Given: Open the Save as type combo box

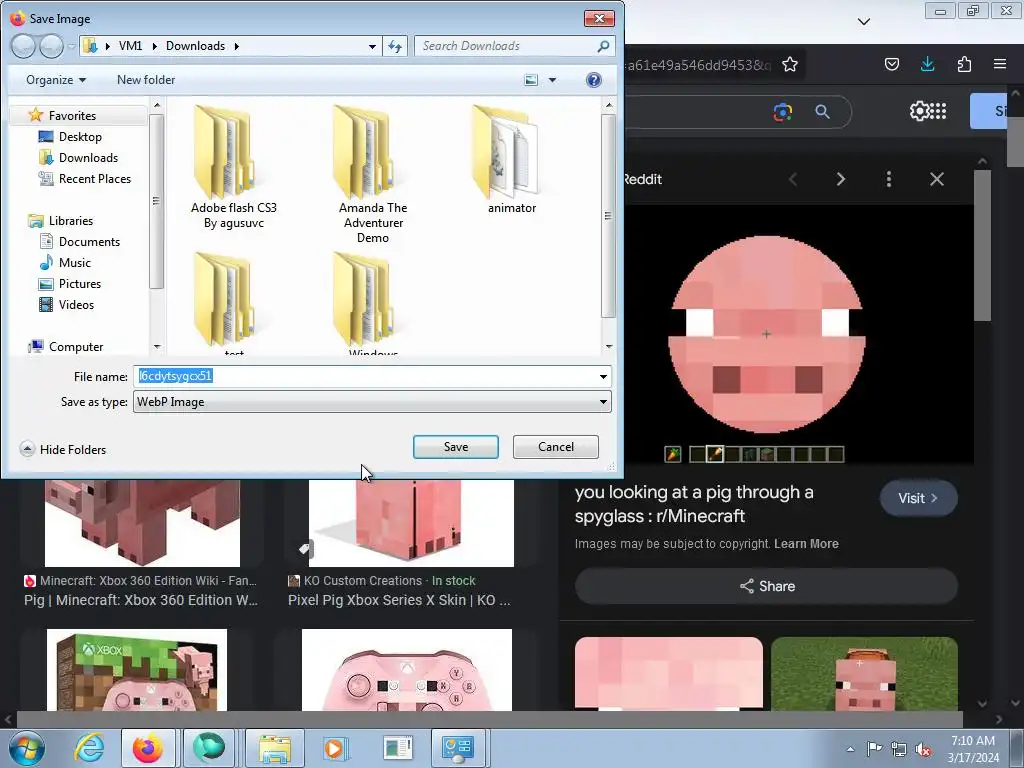Looking at the screenshot, I should (372, 402).
